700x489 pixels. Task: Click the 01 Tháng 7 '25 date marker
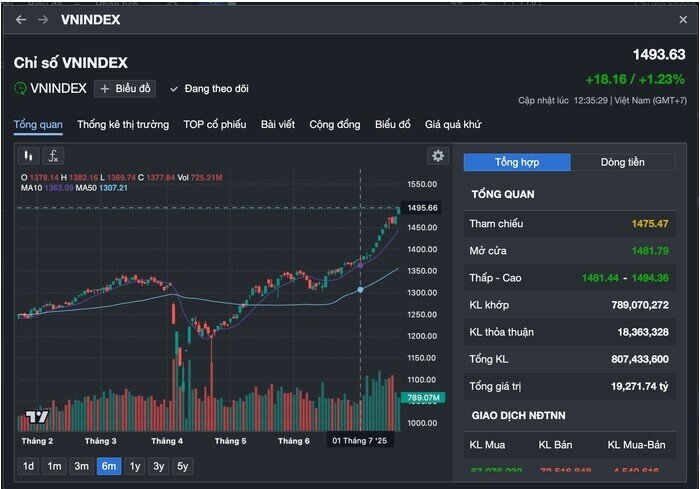pos(359,441)
